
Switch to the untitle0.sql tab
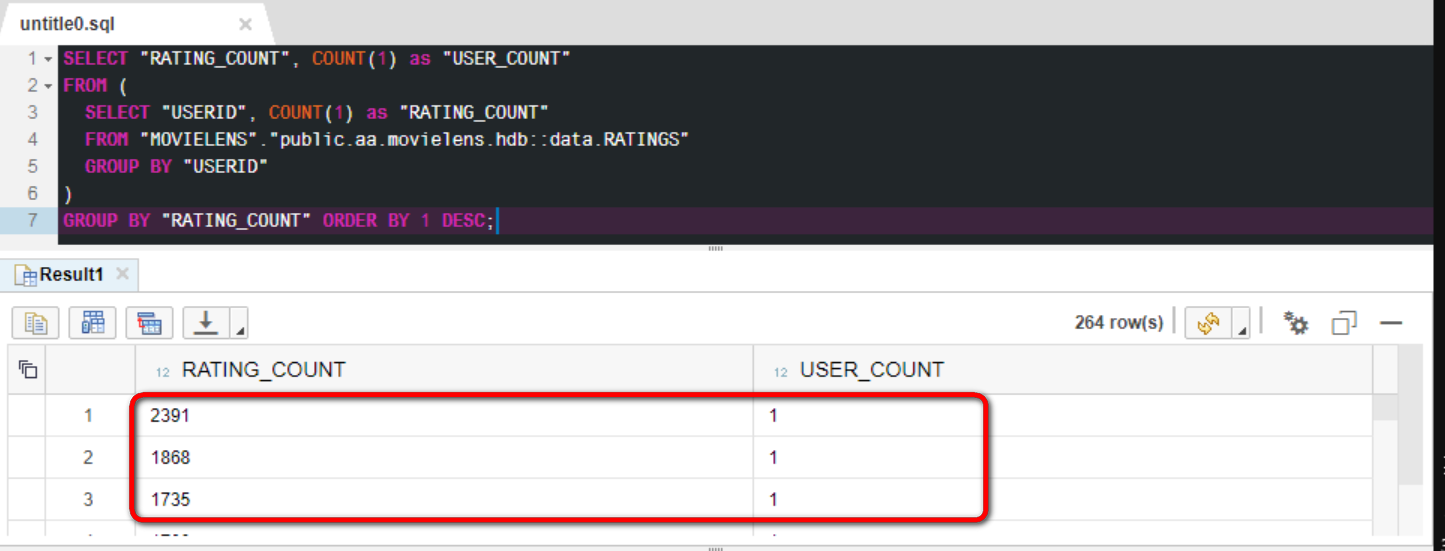tap(68, 24)
